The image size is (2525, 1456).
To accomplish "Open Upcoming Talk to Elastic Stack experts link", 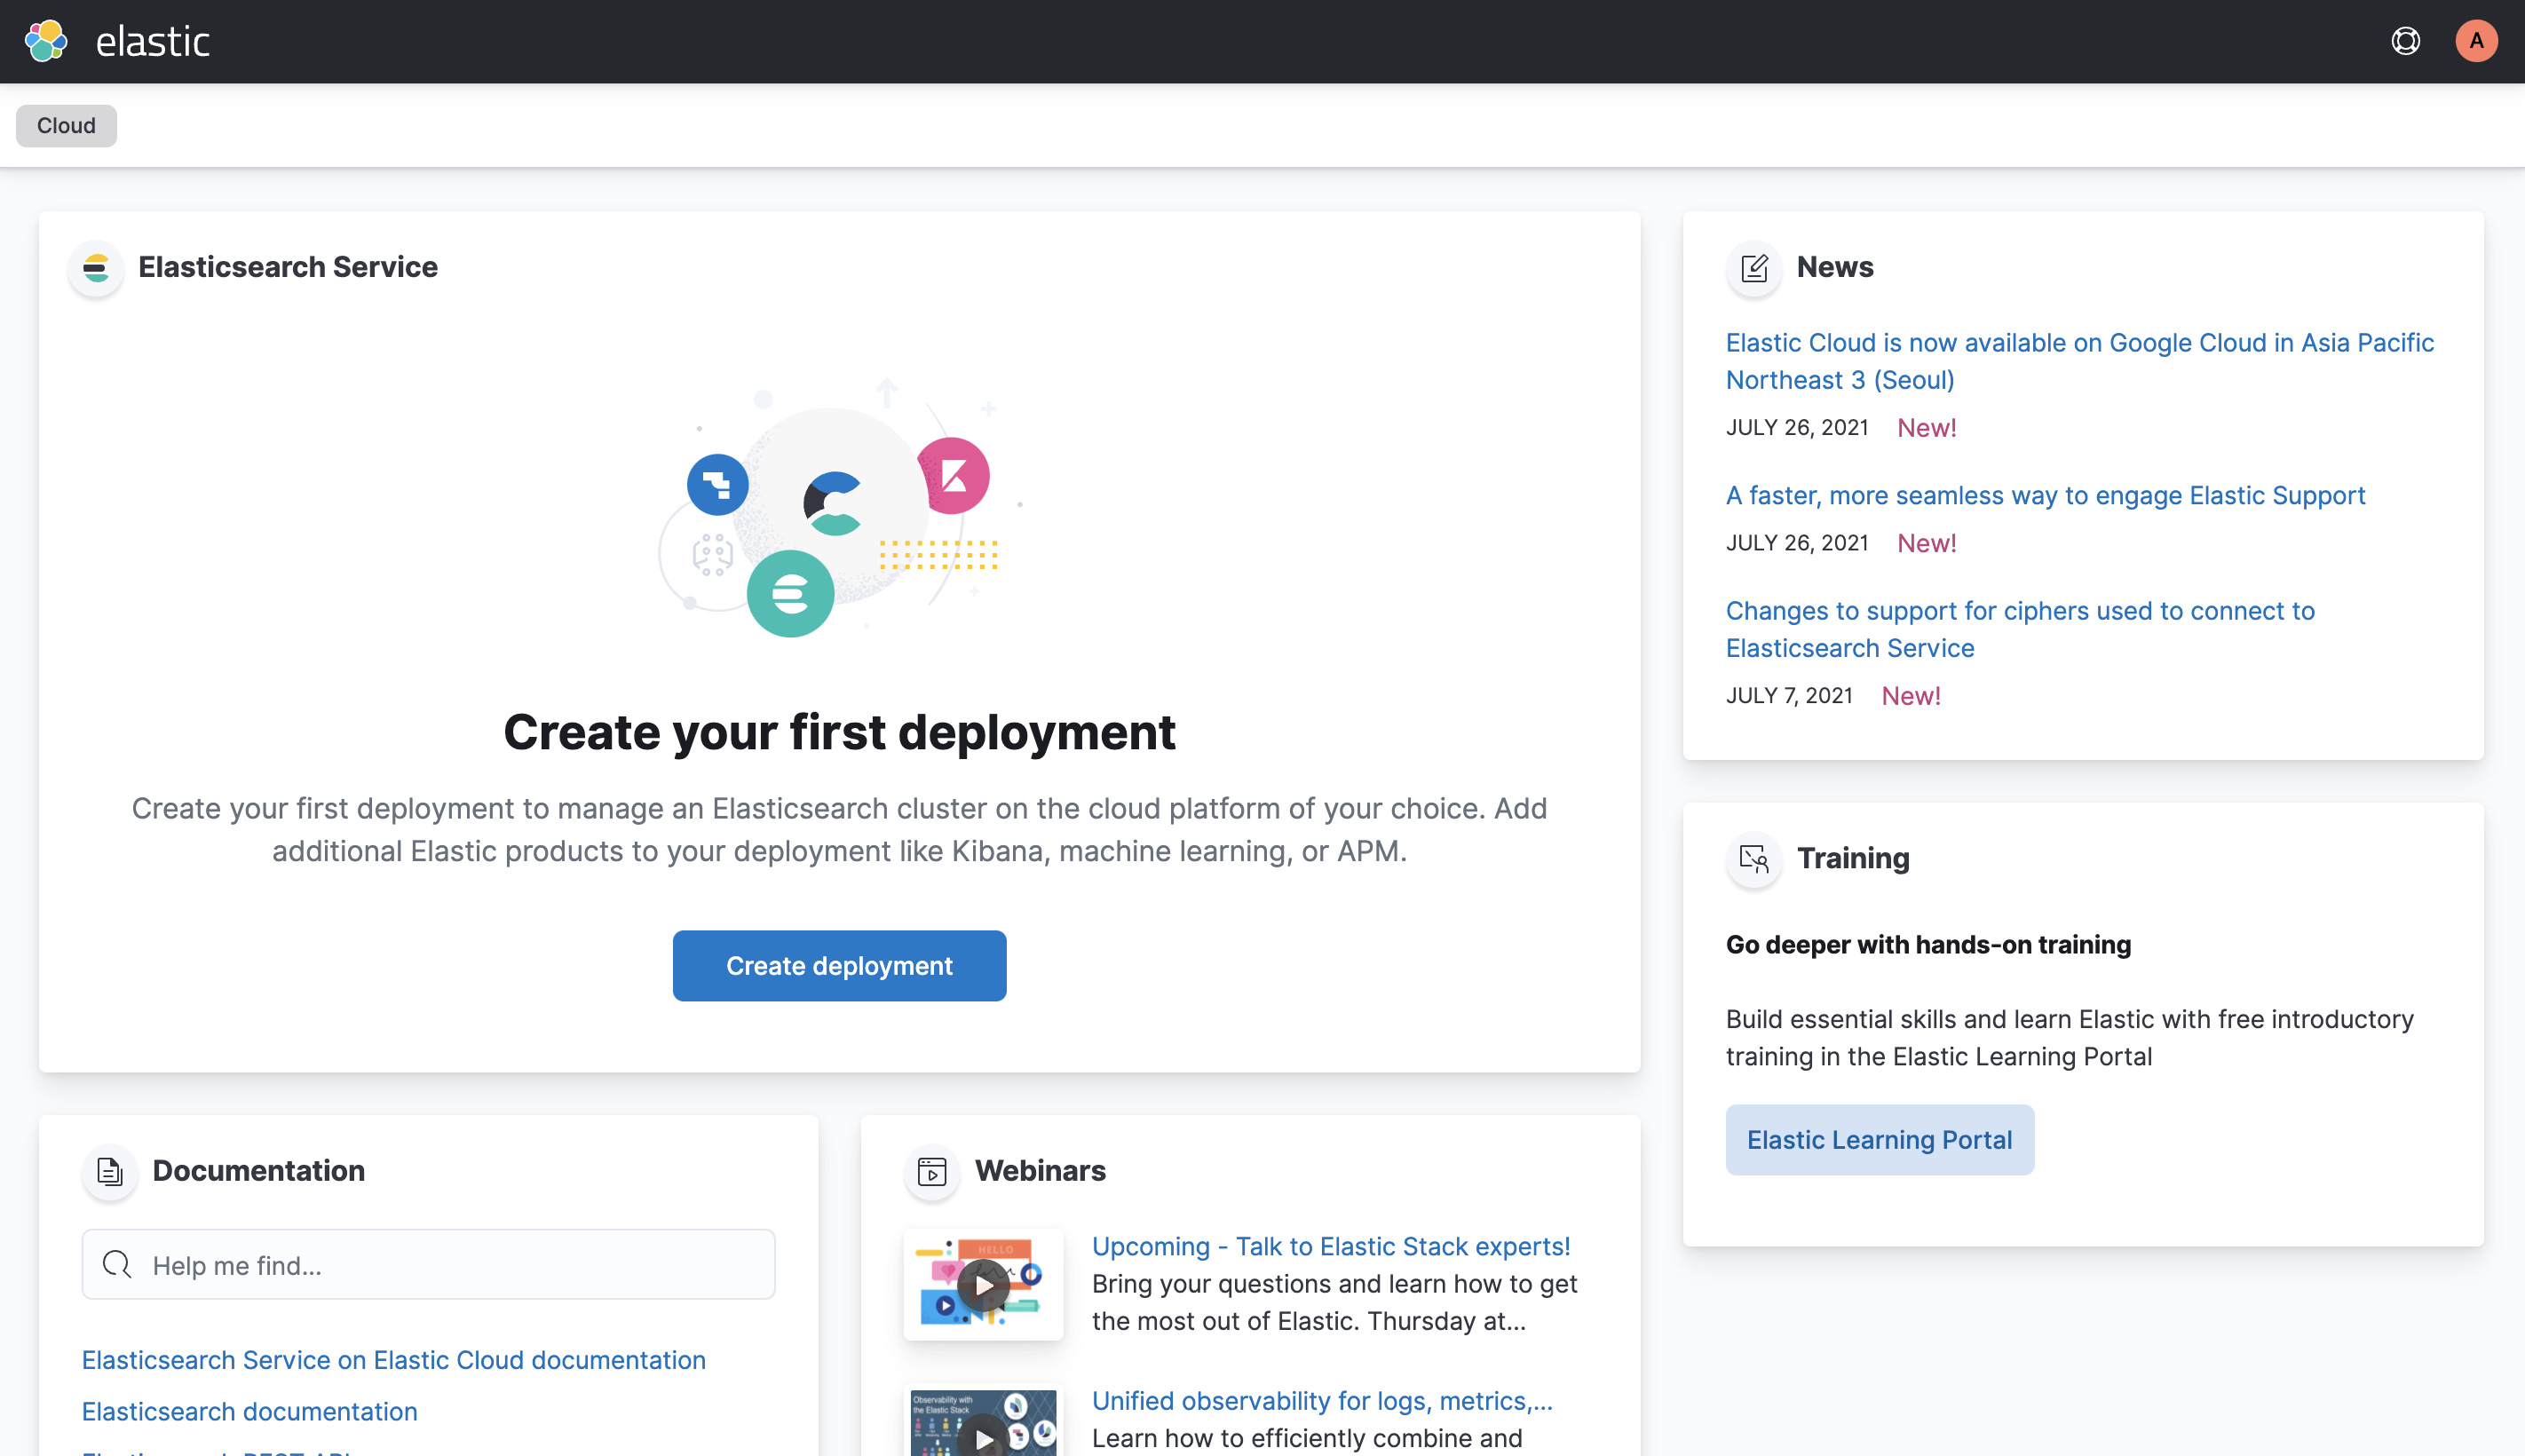I will 1331,1247.
